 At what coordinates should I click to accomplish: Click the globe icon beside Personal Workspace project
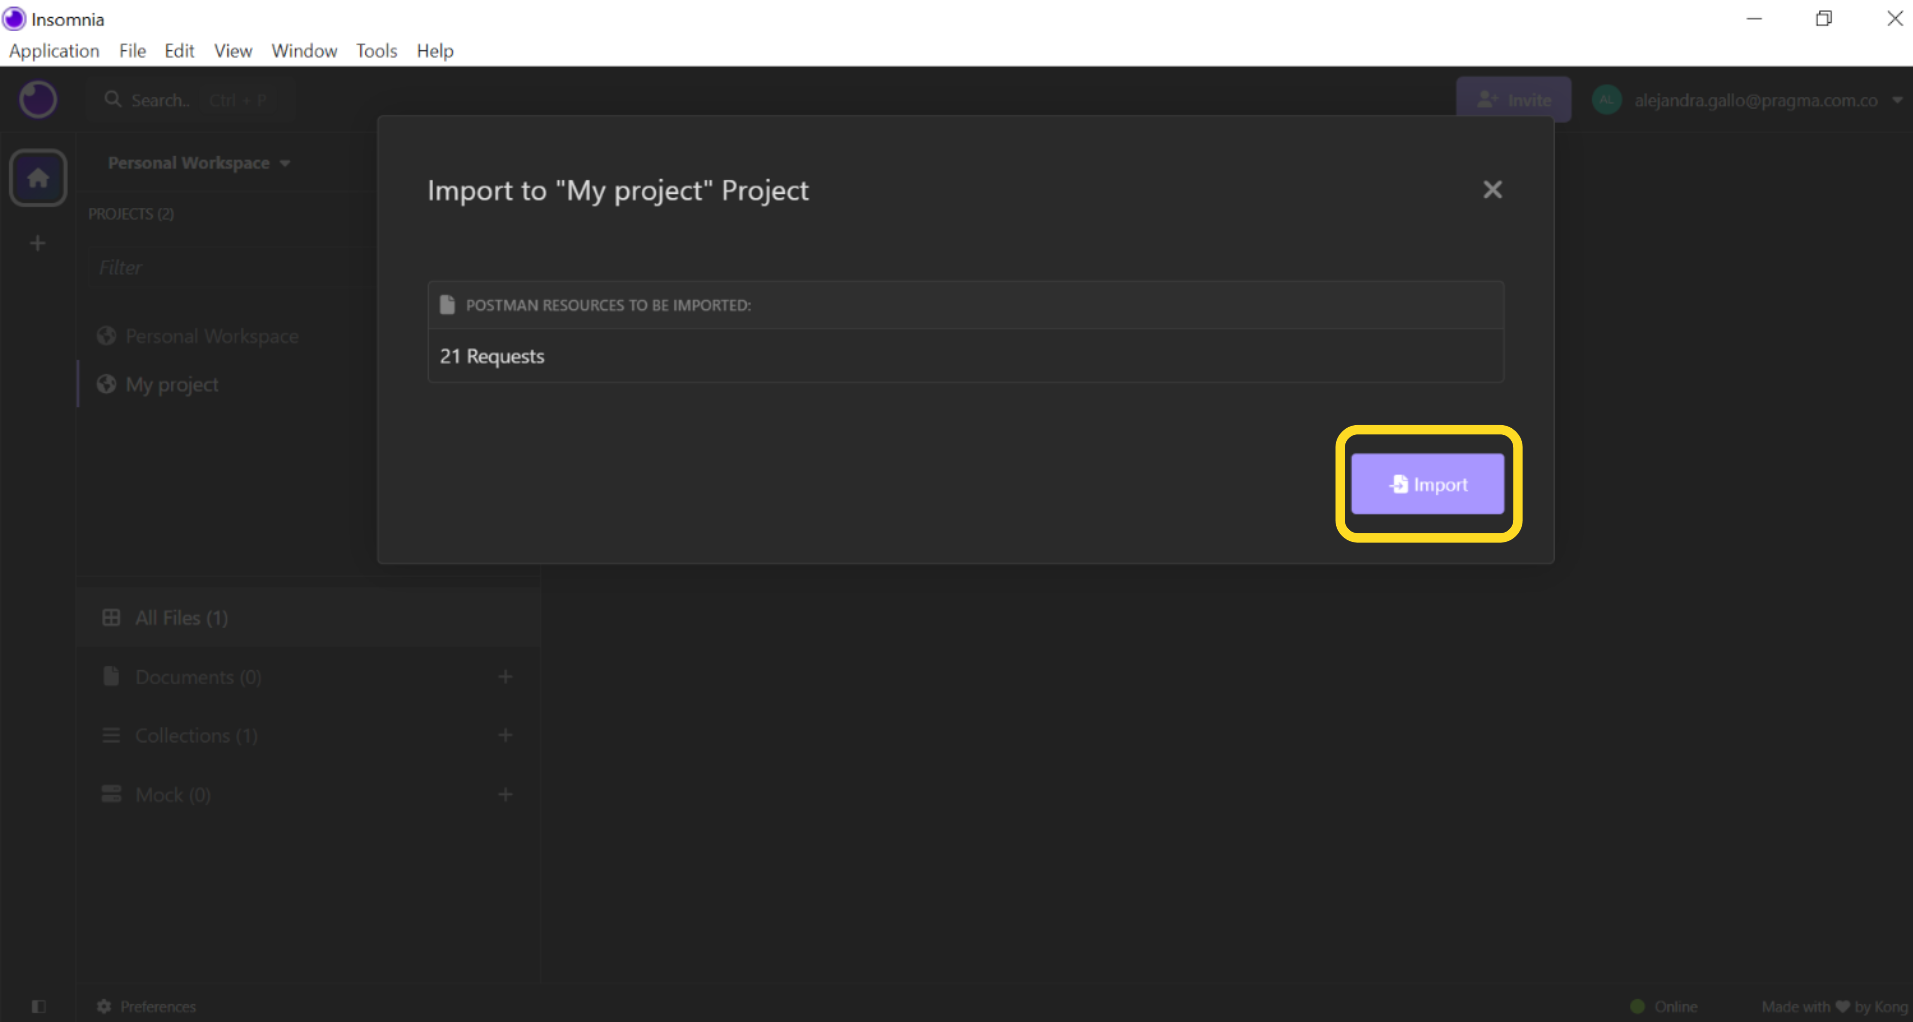click(x=106, y=336)
